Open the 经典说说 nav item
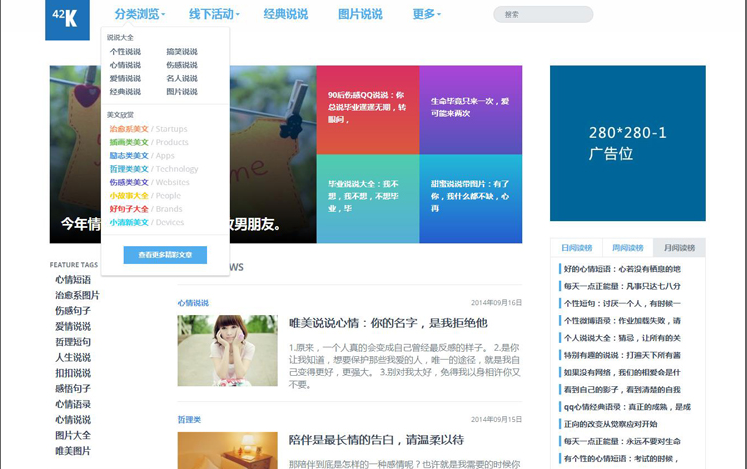The height and width of the screenshot is (469, 747). point(286,14)
